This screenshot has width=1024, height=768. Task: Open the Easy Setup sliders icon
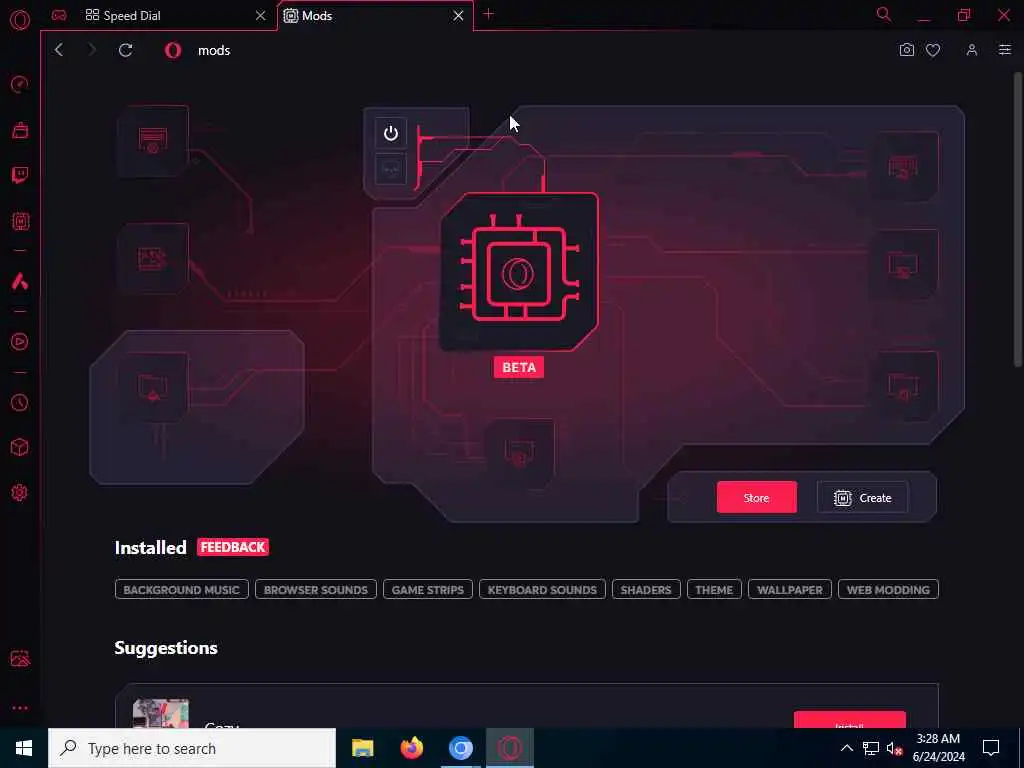tap(1005, 50)
